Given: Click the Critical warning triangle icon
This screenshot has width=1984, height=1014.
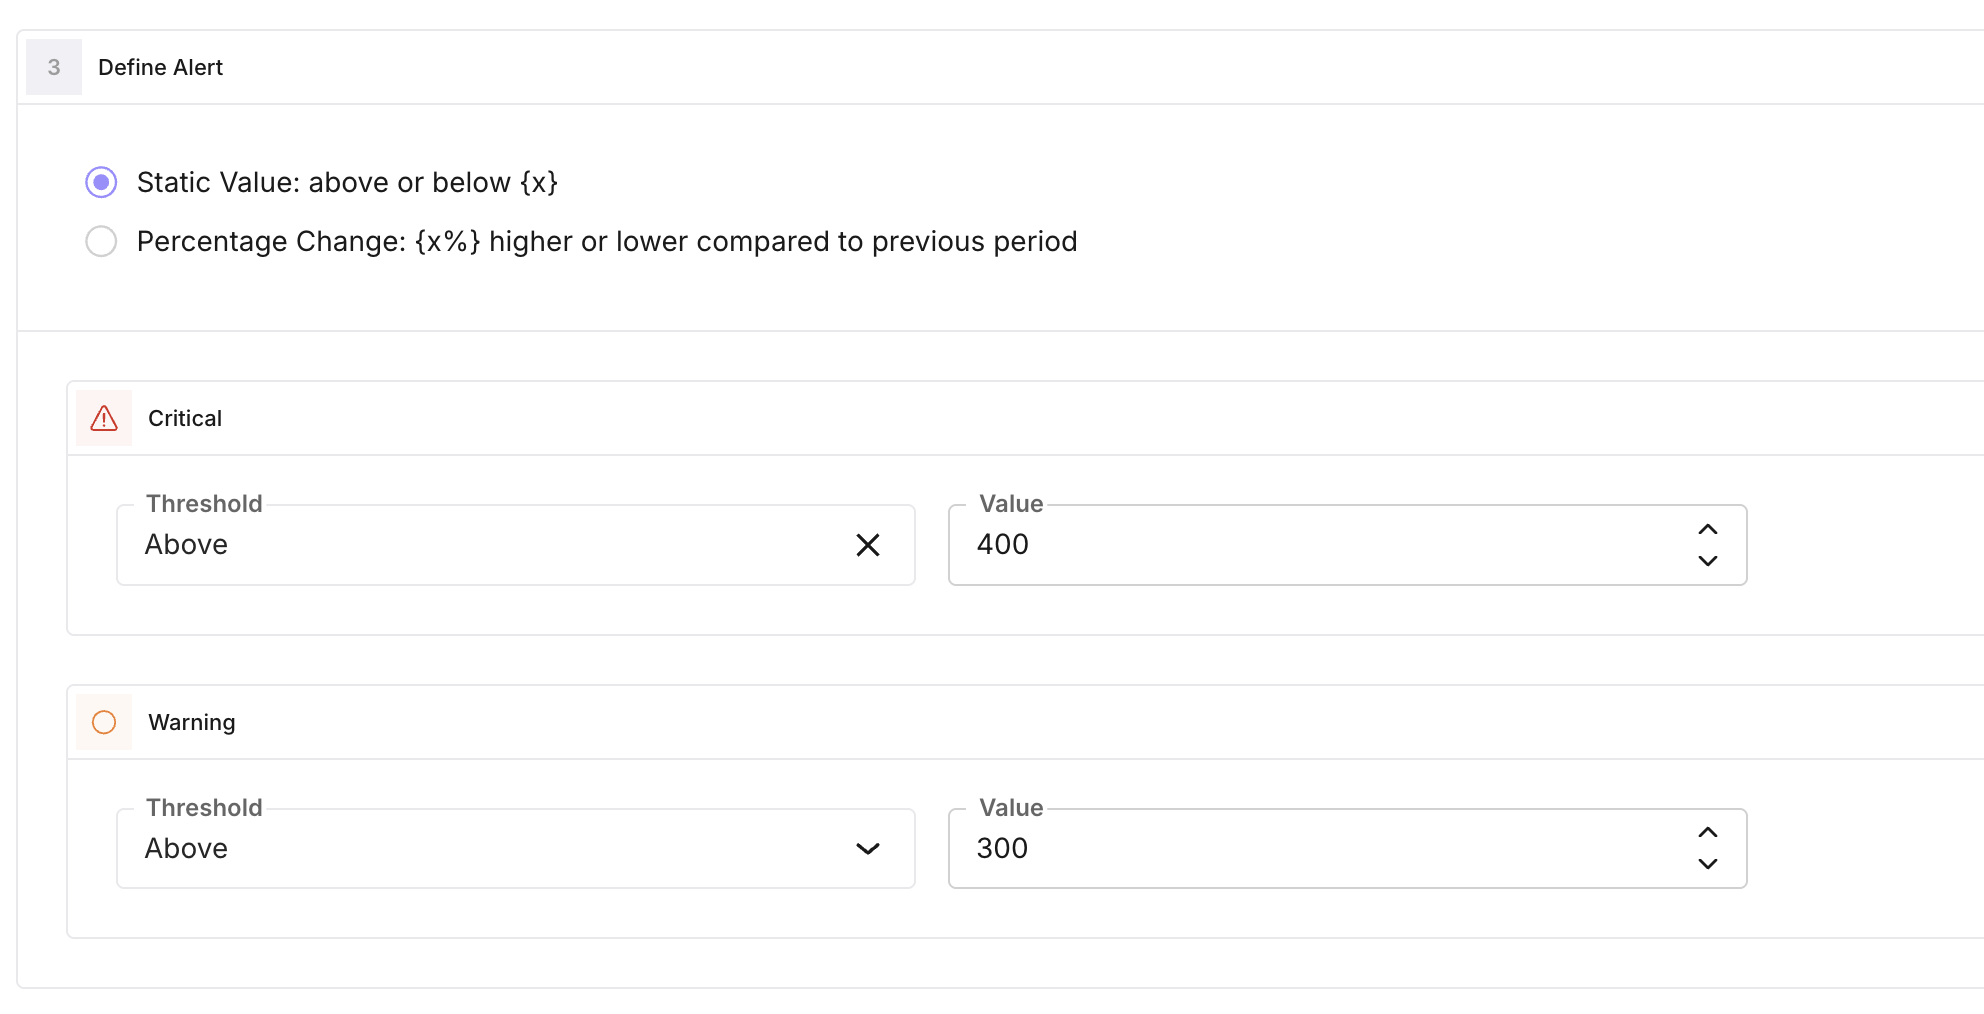Looking at the screenshot, I should click(x=104, y=418).
